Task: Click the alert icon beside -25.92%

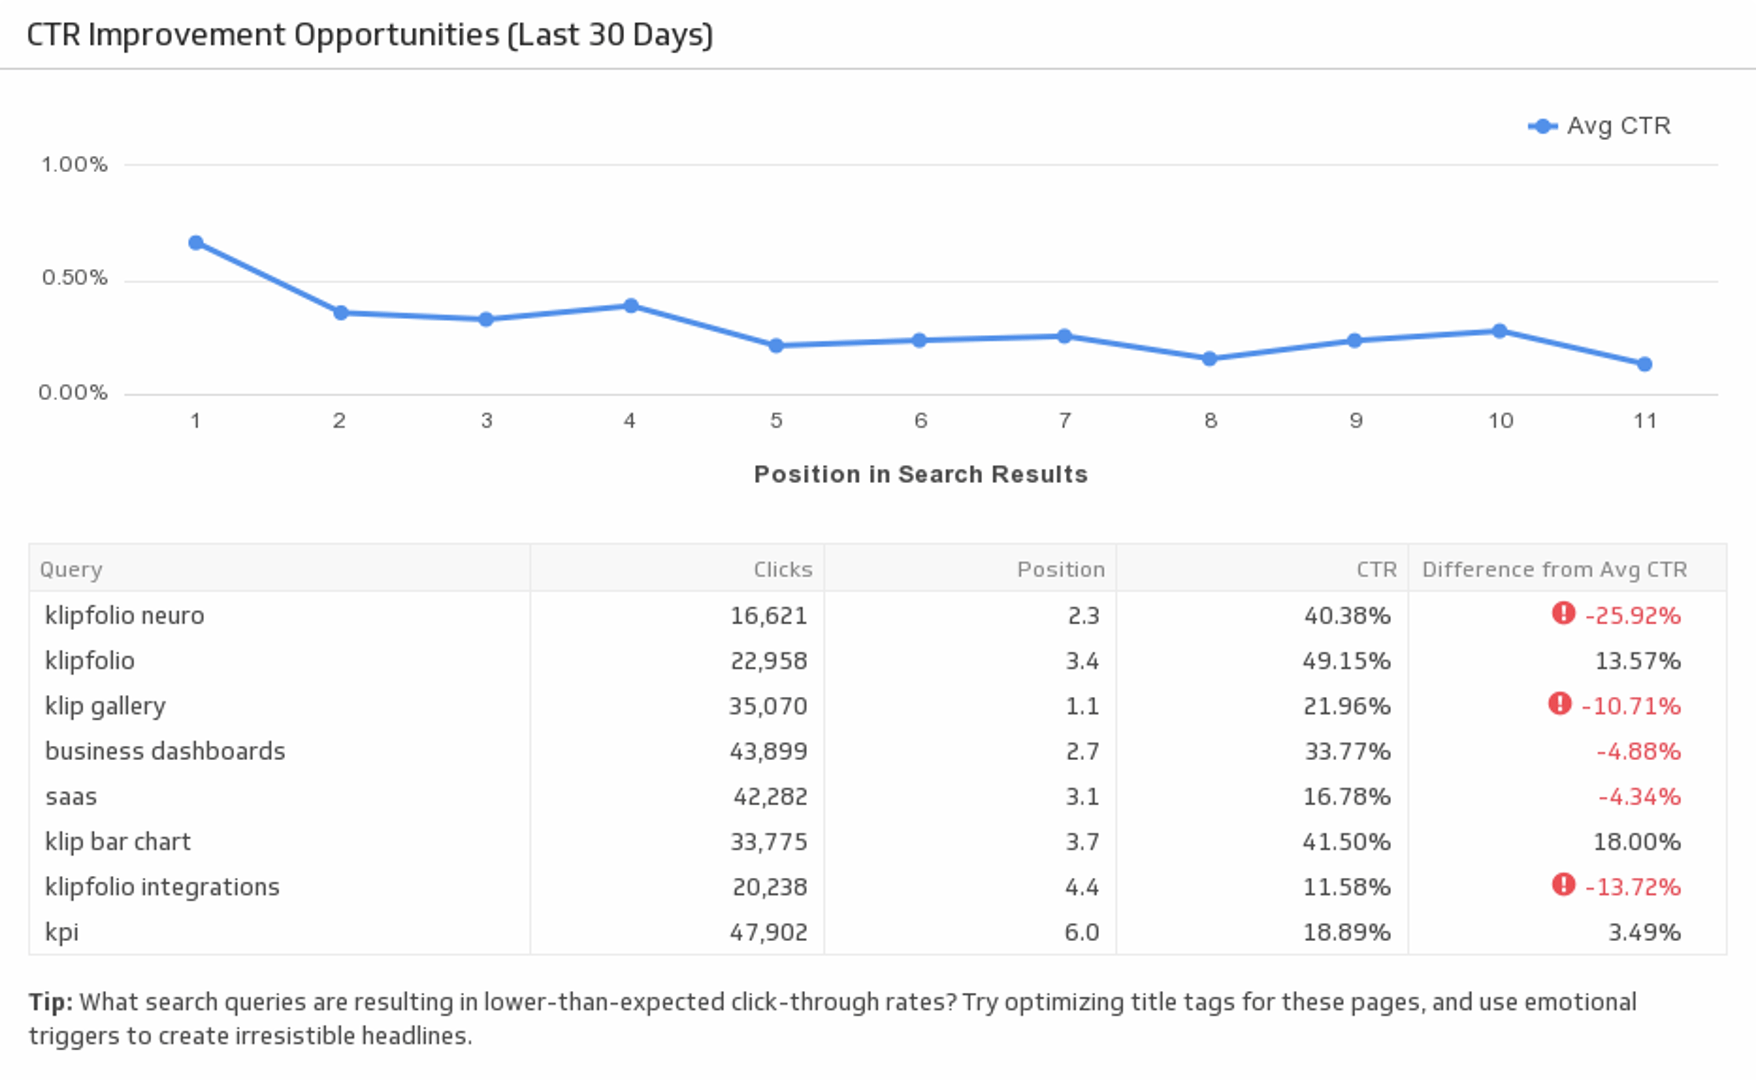Action: pyautogui.click(x=1563, y=613)
